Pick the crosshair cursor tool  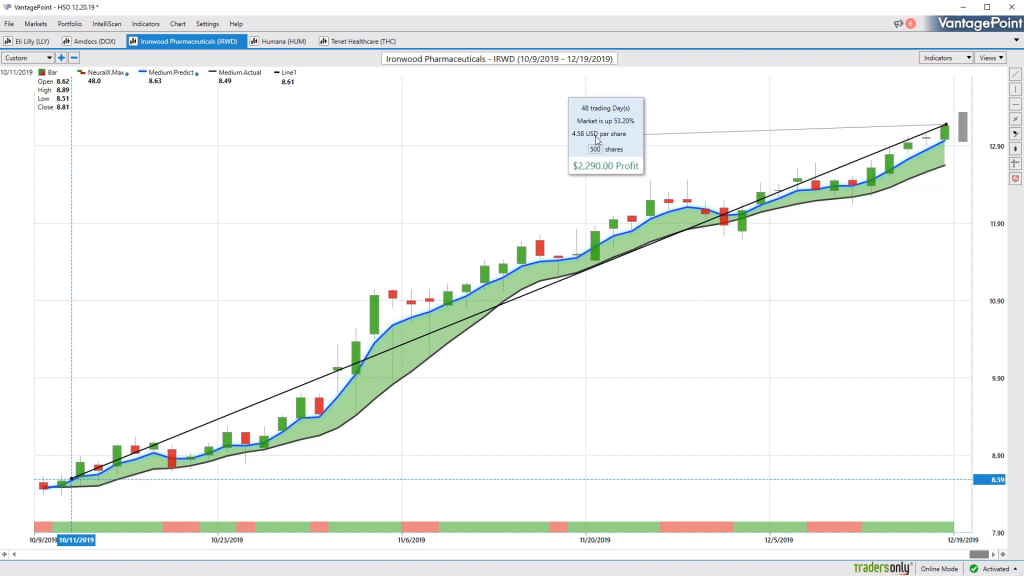click(x=1016, y=164)
